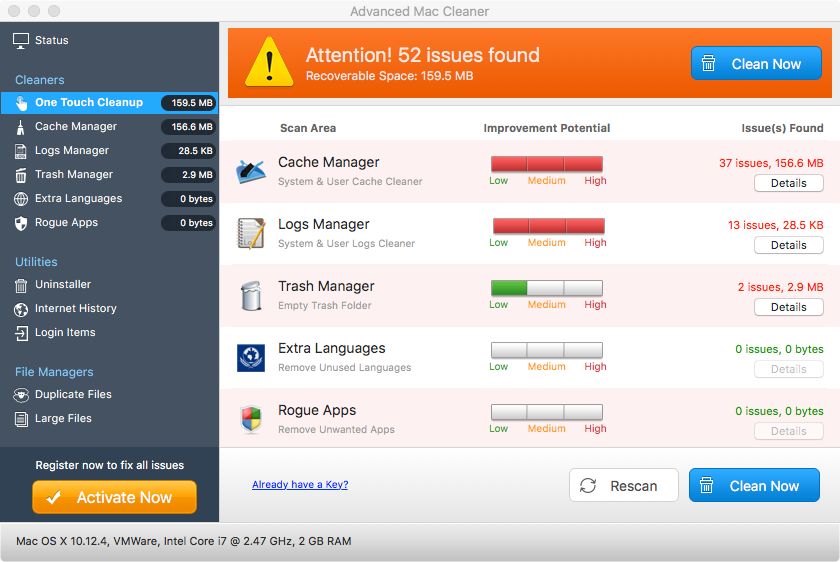This screenshot has height=562, width=840.
Task: Click the checkmark icon on Activate Now
Action: coord(54,498)
